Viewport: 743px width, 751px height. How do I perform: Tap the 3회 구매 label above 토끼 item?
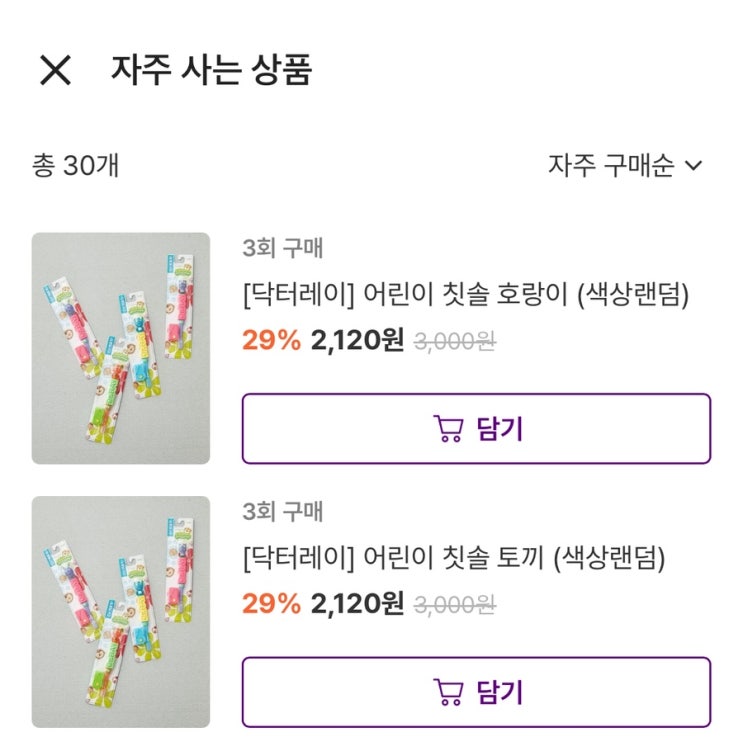(x=282, y=512)
